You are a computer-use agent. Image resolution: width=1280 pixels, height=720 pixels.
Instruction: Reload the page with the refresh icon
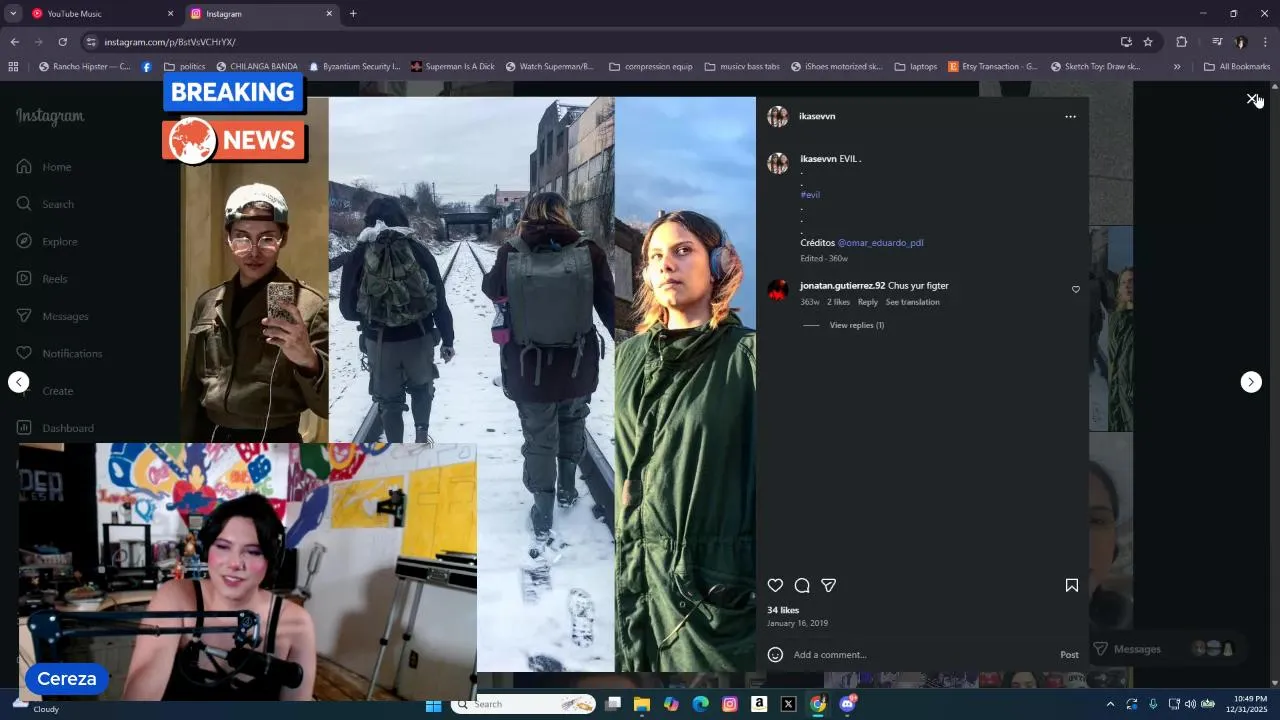[x=62, y=42]
